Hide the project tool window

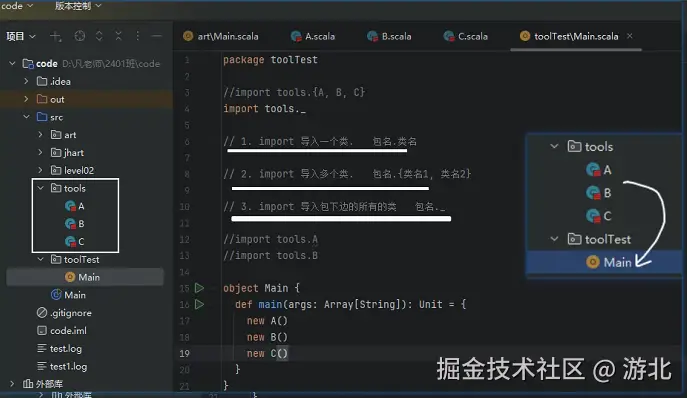[157, 36]
